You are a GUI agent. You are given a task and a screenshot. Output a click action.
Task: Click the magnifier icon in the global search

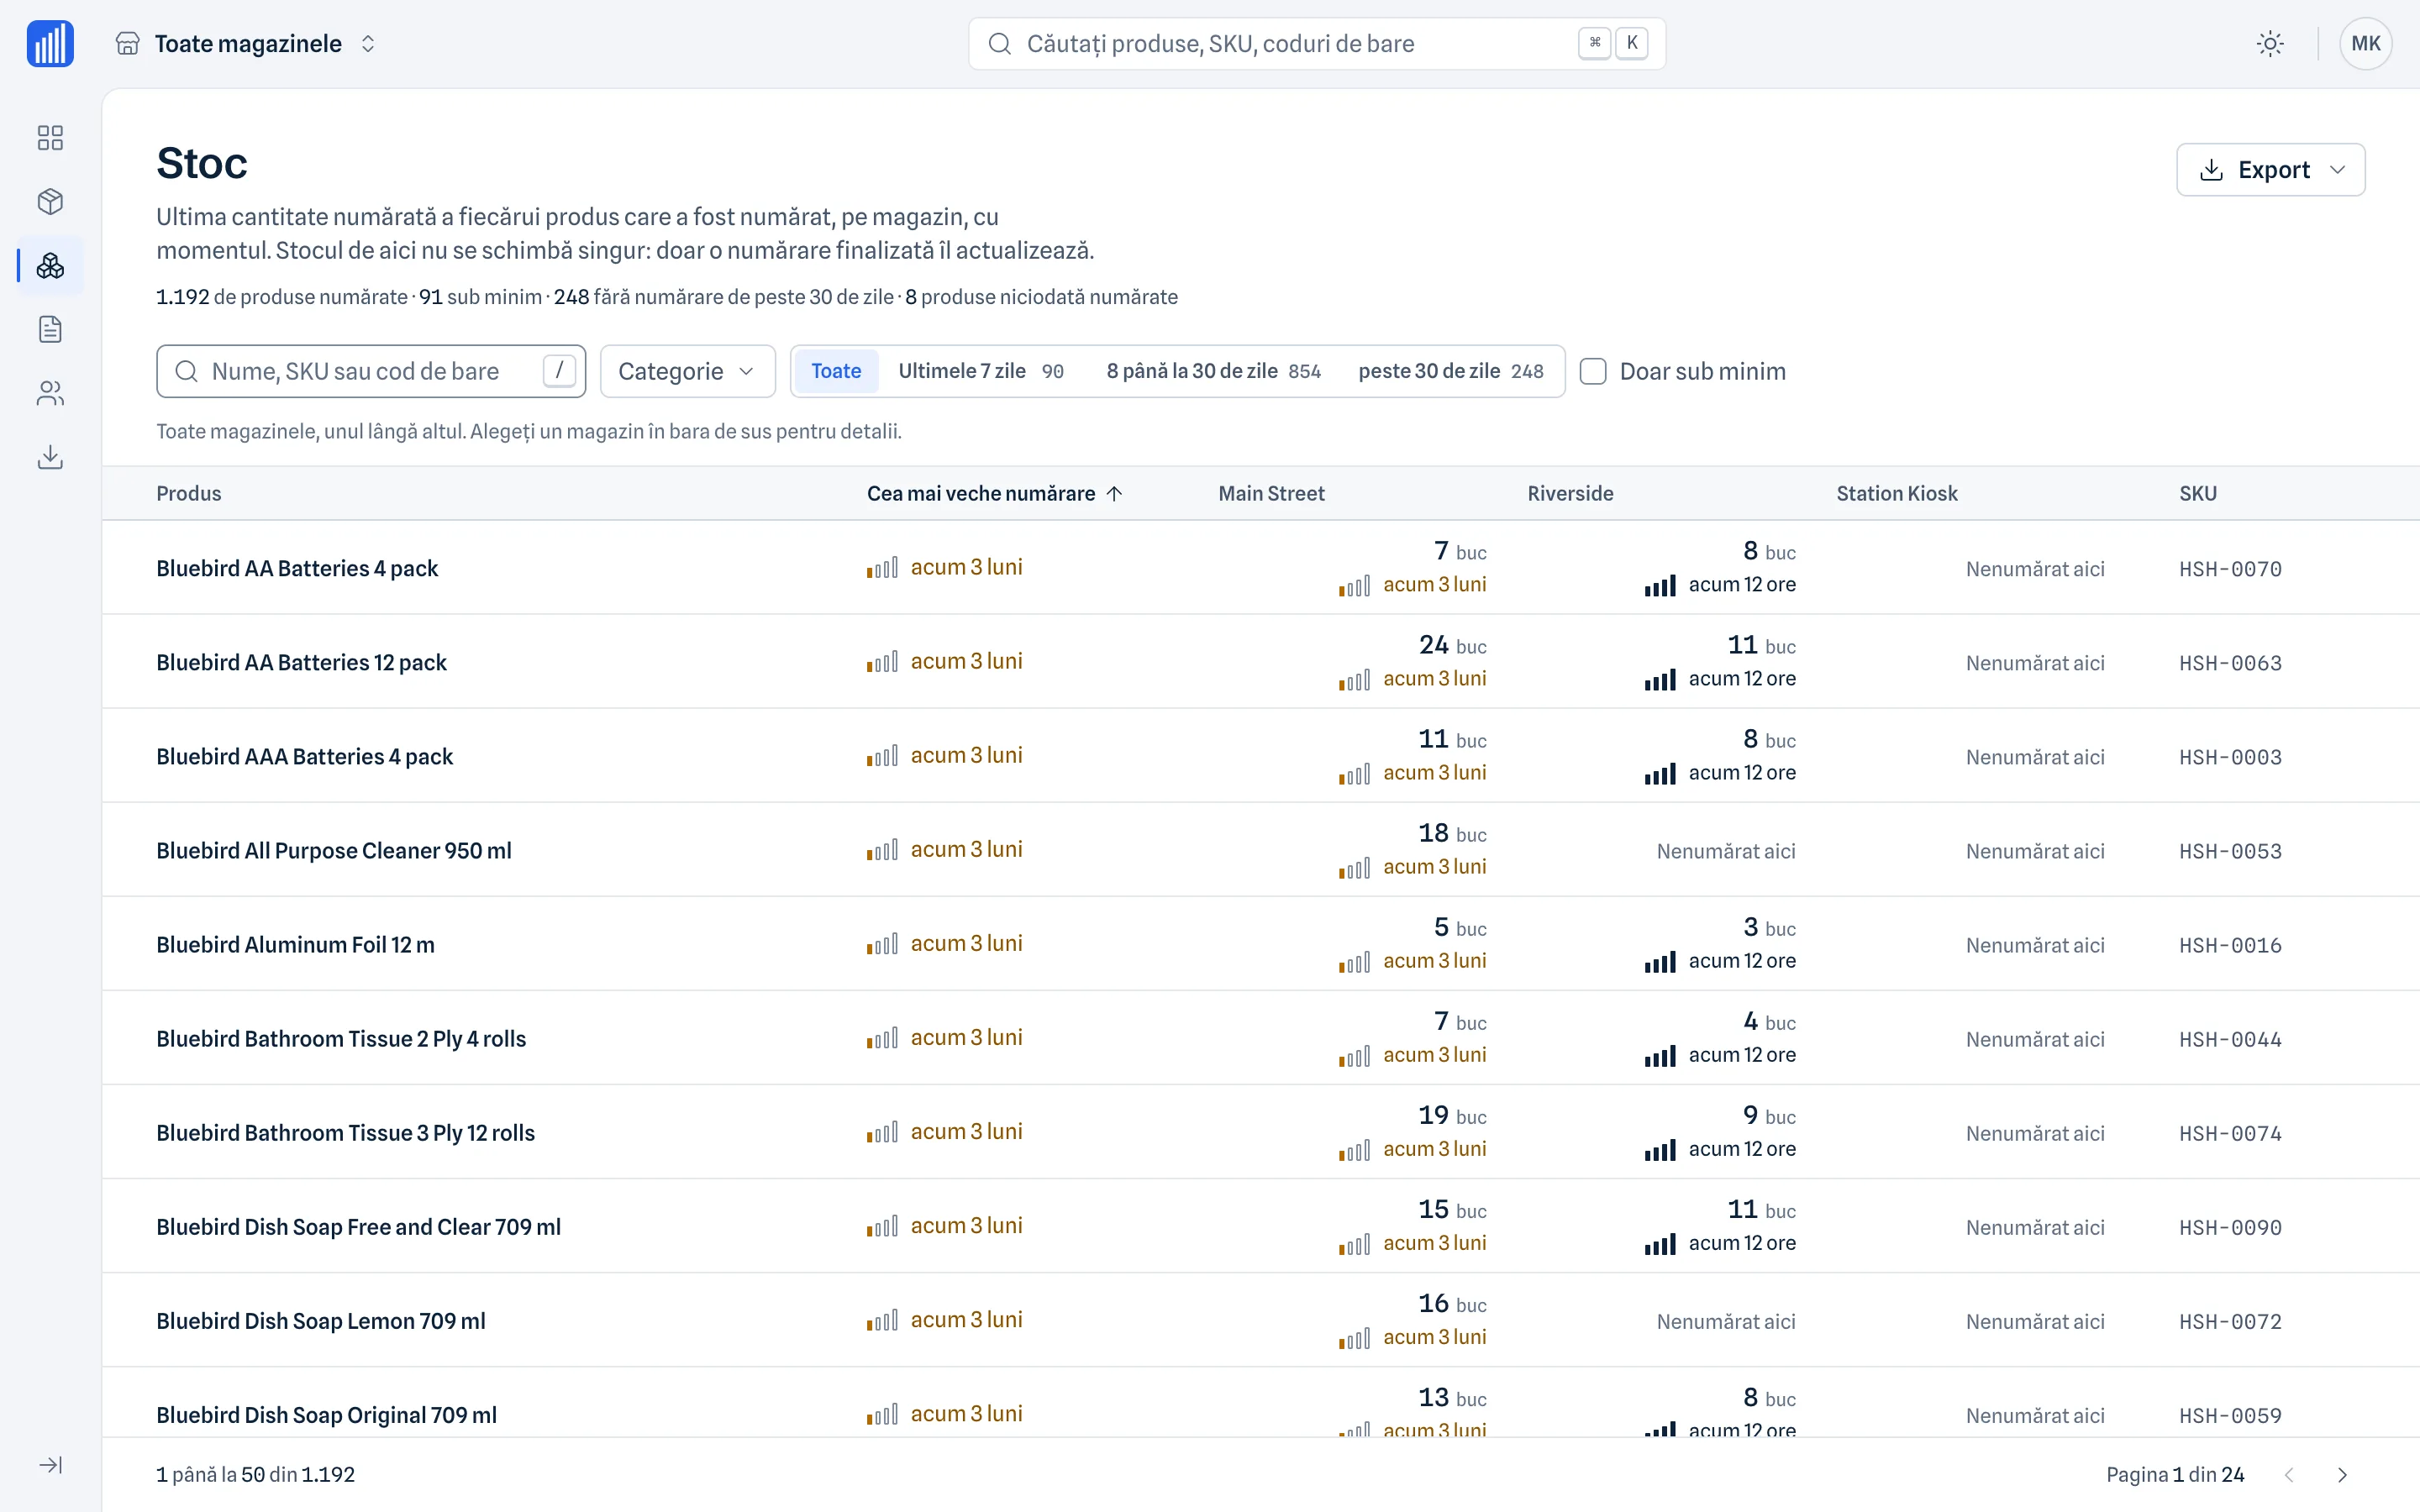[x=999, y=44]
